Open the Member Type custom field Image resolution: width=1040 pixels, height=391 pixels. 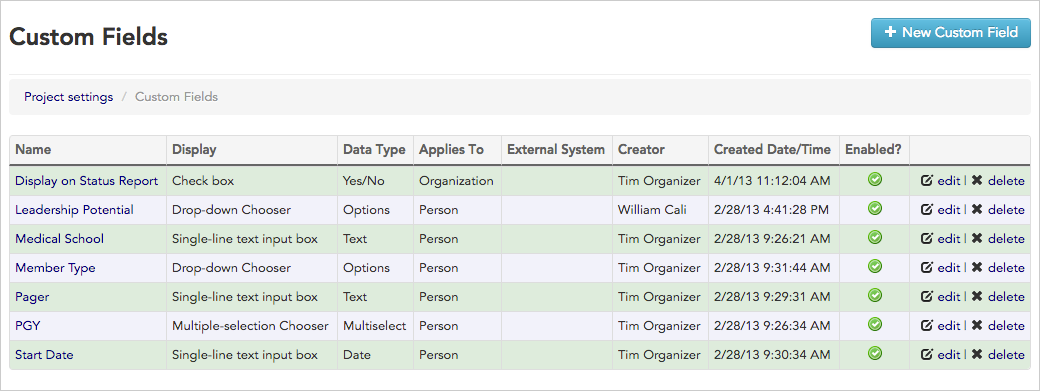pos(55,268)
